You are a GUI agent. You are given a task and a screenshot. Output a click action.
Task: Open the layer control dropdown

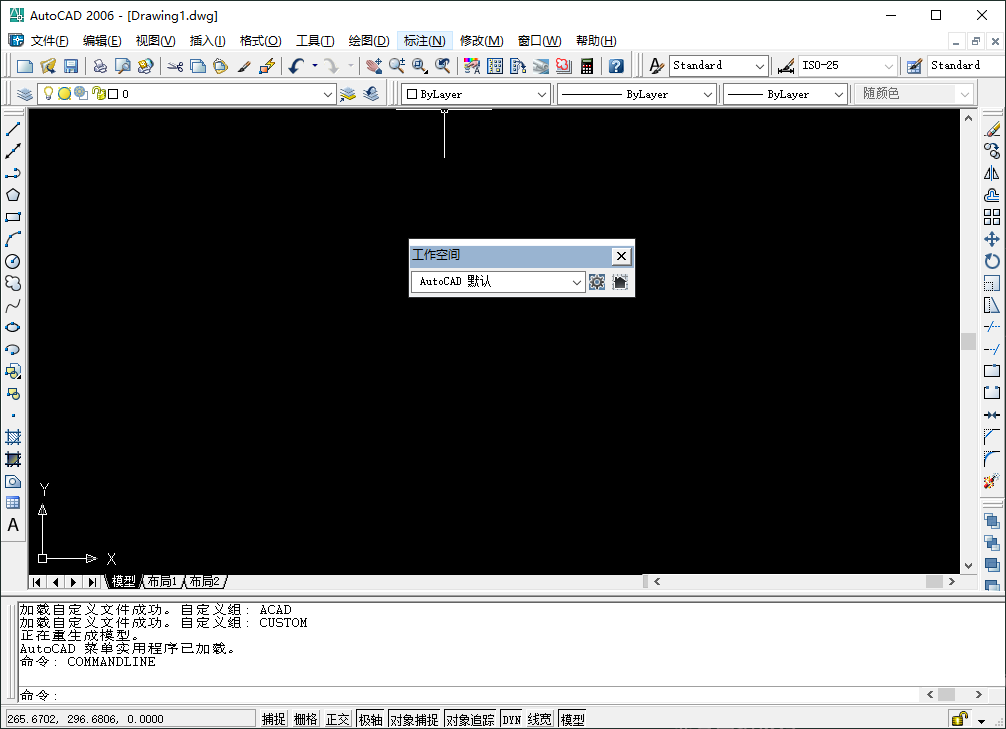tap(330, 93)
